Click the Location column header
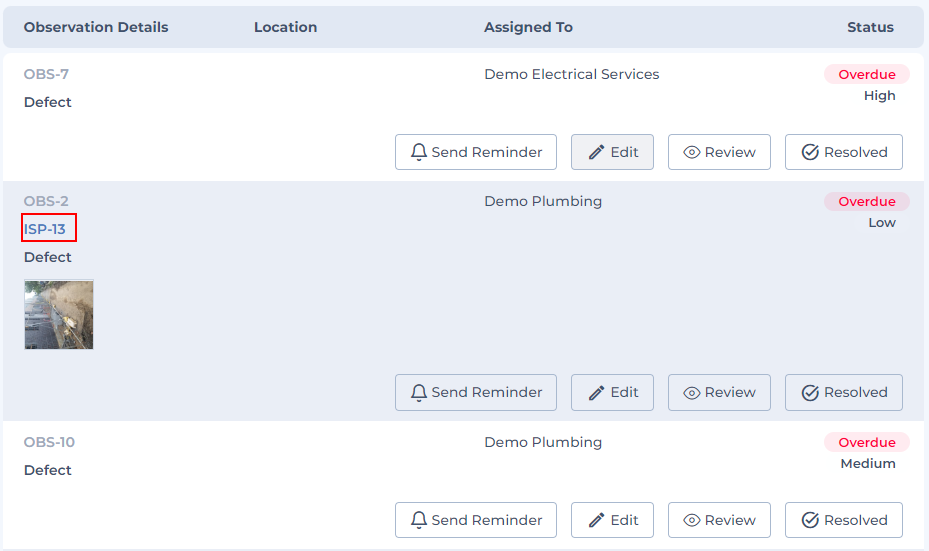The width and height of the screenshot is (929, 551). click(x=285, y=27)
